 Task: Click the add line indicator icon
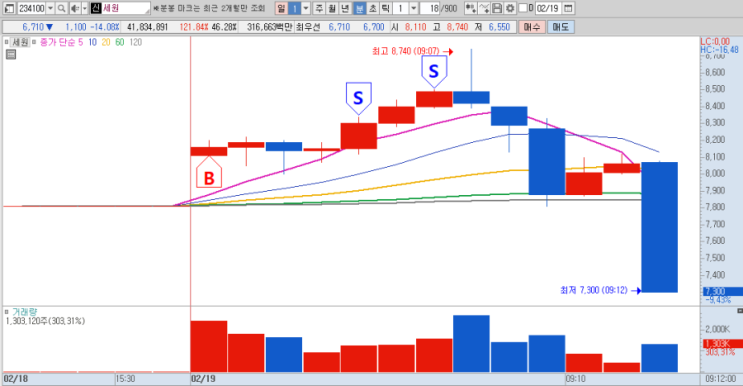pyautogui.click(x=484, y=8)
